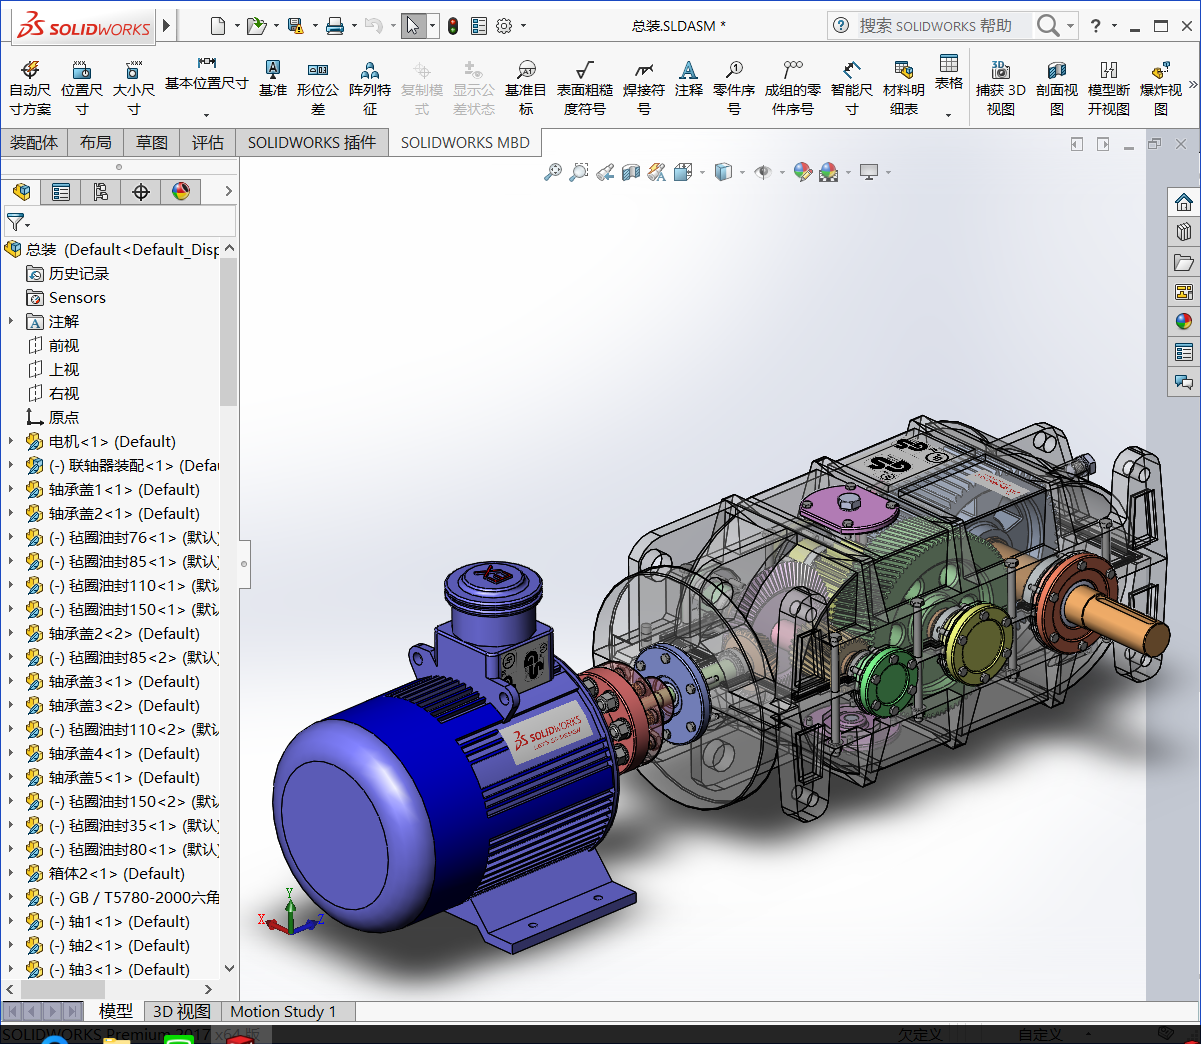Open the DisplayManager color wheel tab
Viewport: 1201px width, 1044px height.
tap(181, 191)
